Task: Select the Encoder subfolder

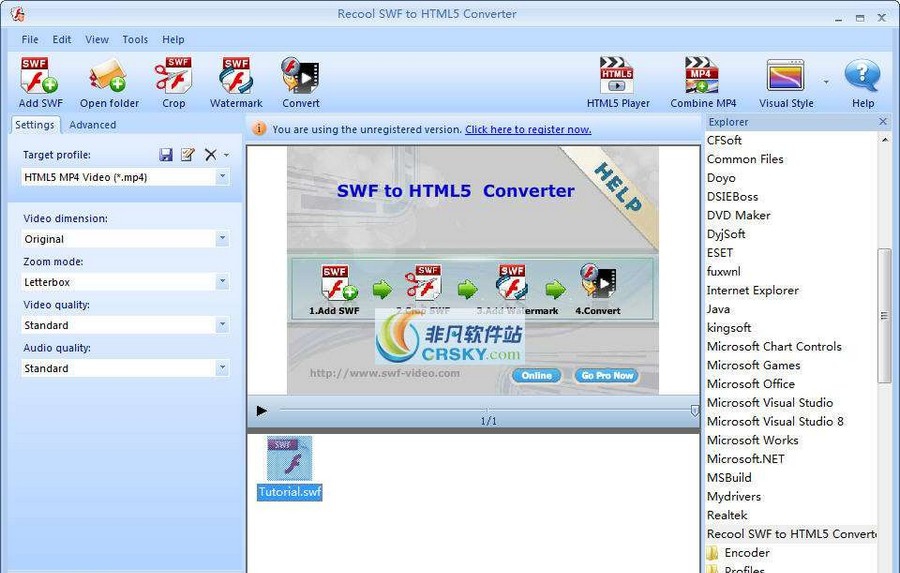Action: click(747, 553)
